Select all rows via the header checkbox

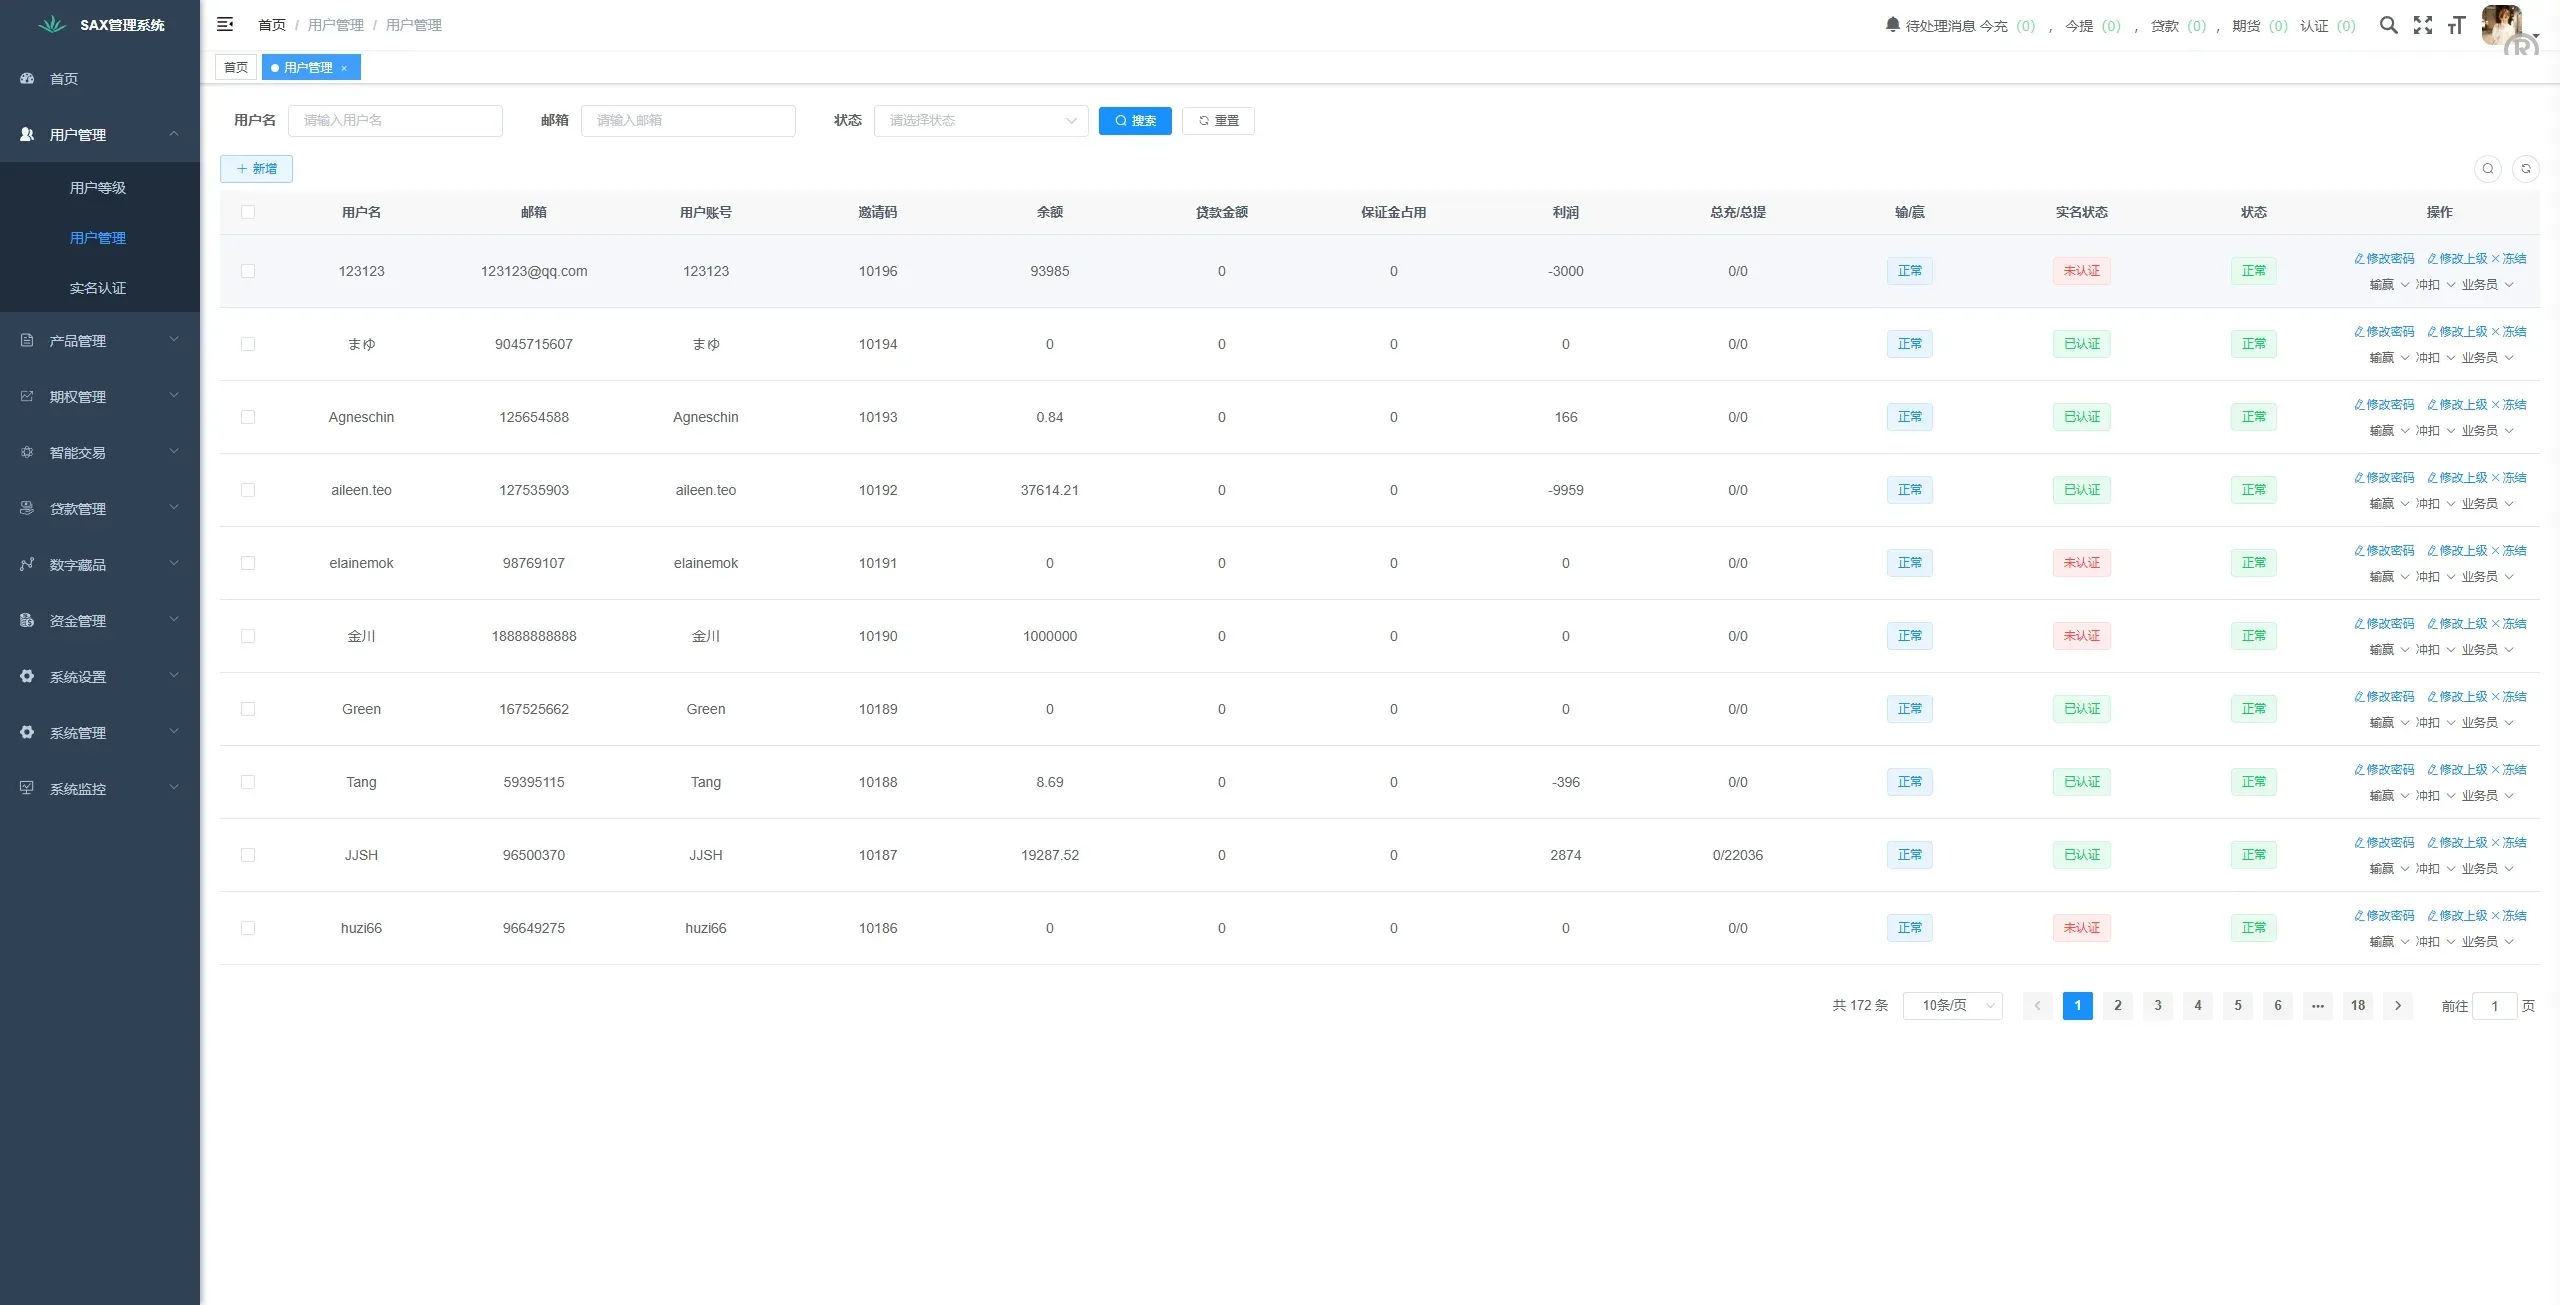(249, 212)
